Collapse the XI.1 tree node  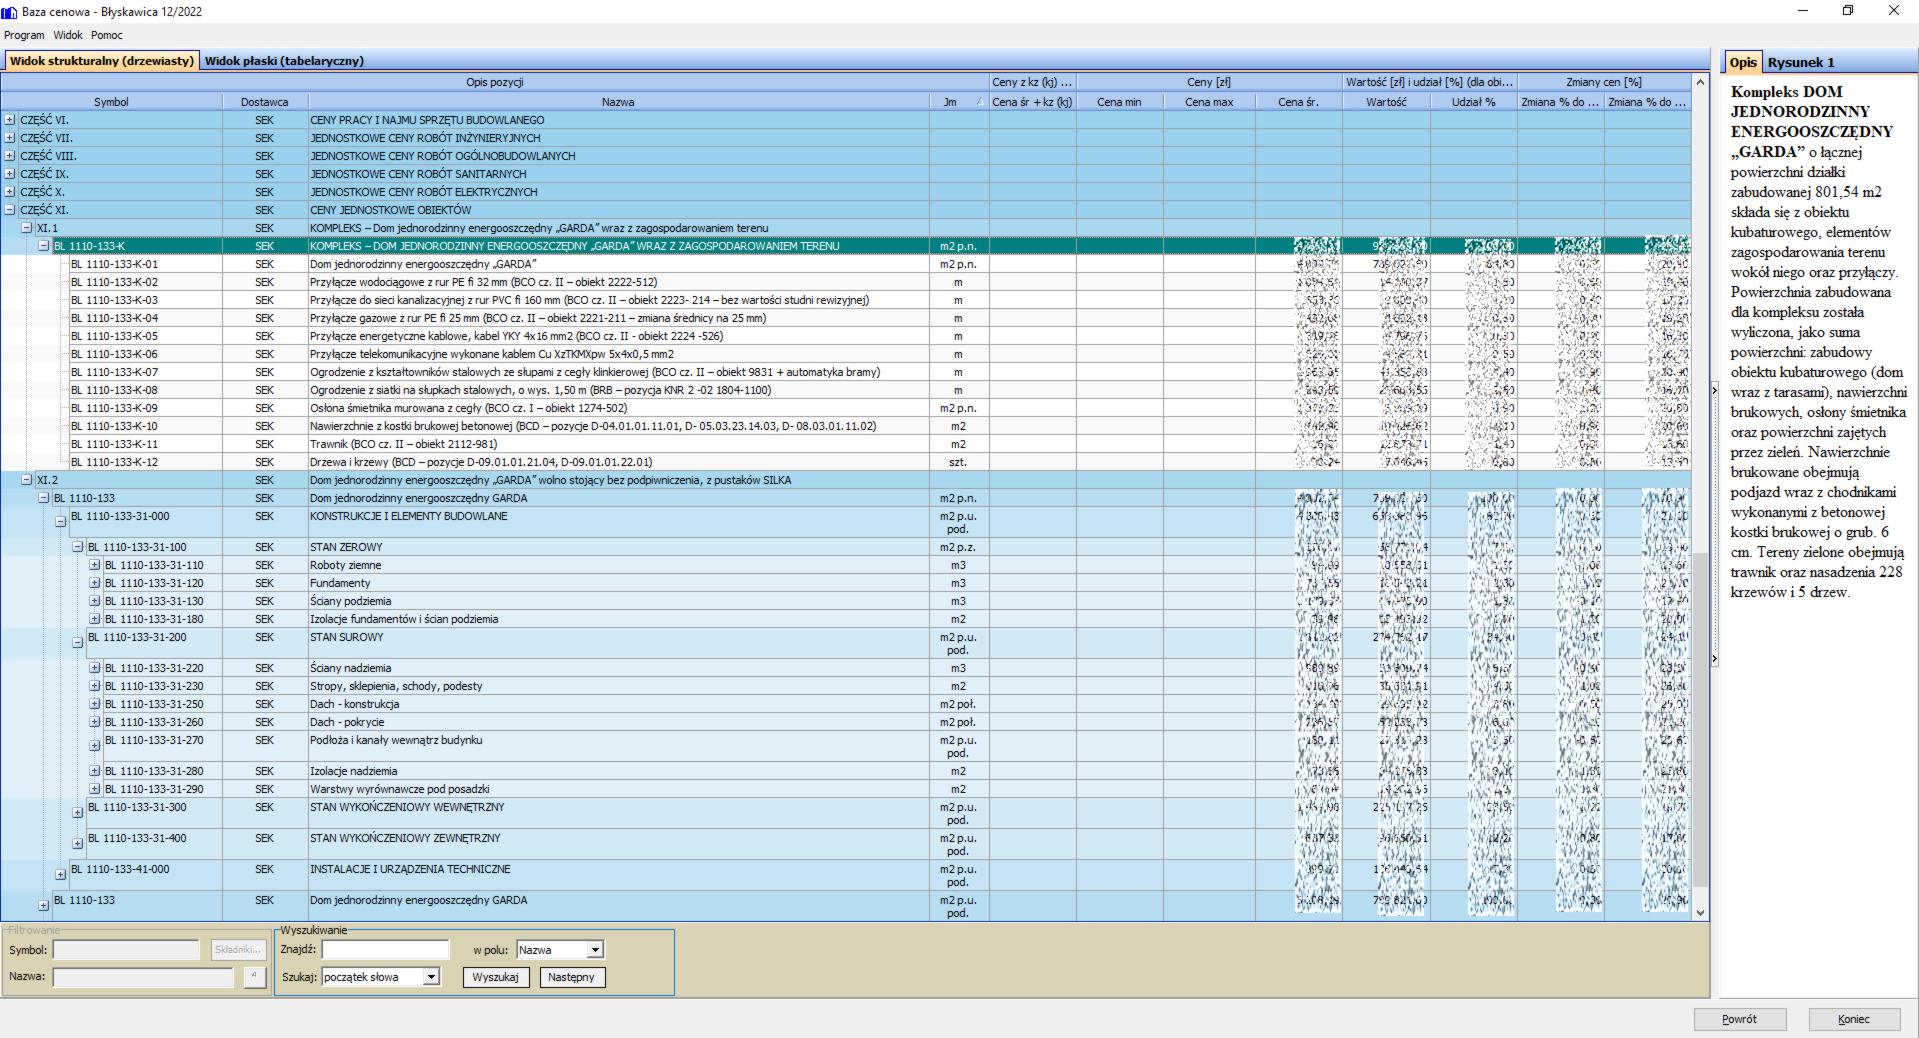[27, 228]
